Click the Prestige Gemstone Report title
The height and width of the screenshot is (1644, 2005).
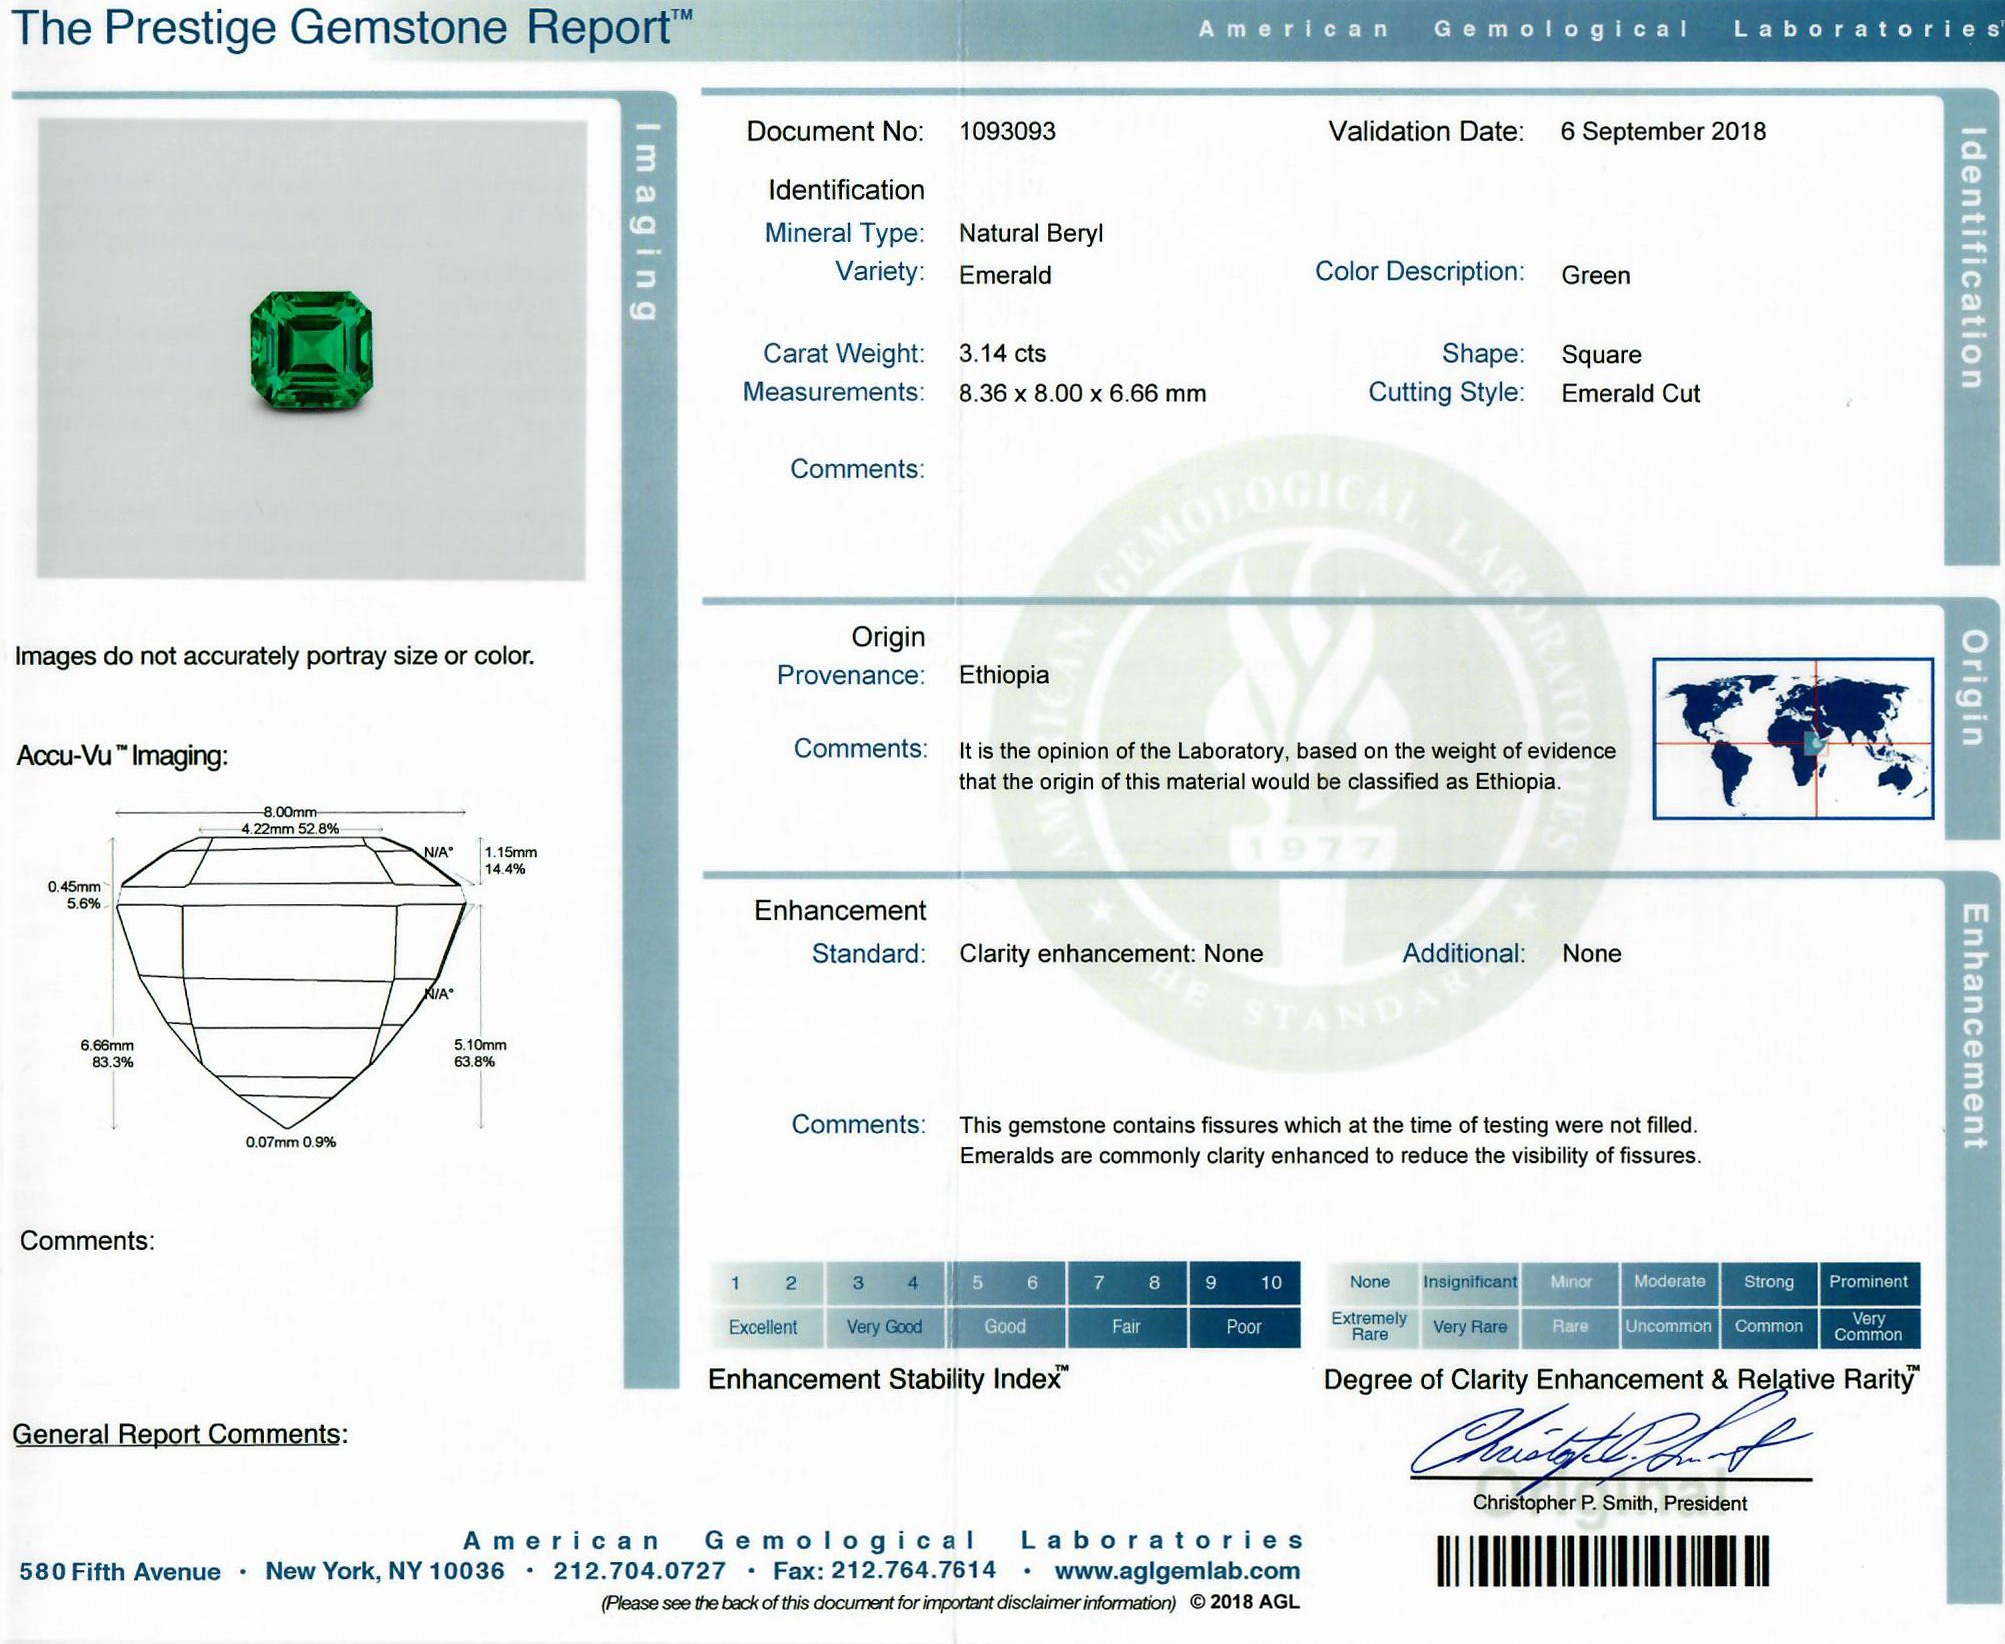click(350, 28)
